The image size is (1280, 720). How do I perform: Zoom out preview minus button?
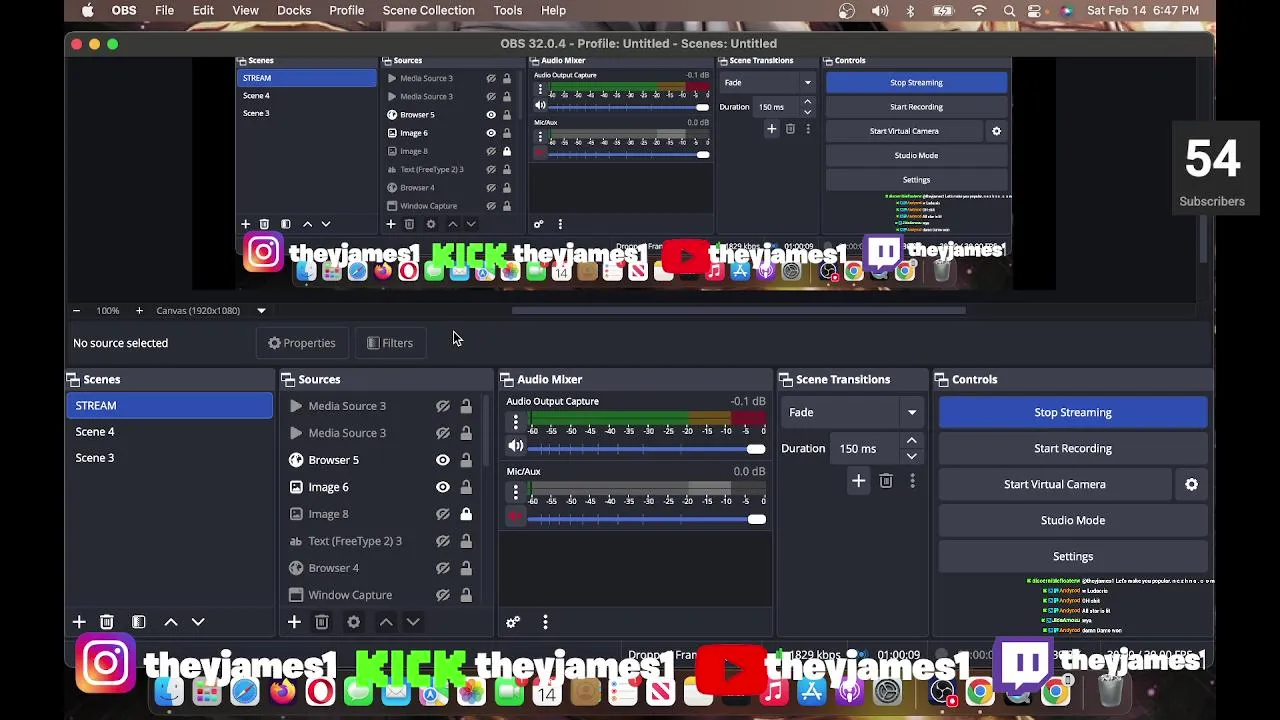pos(76,310)
